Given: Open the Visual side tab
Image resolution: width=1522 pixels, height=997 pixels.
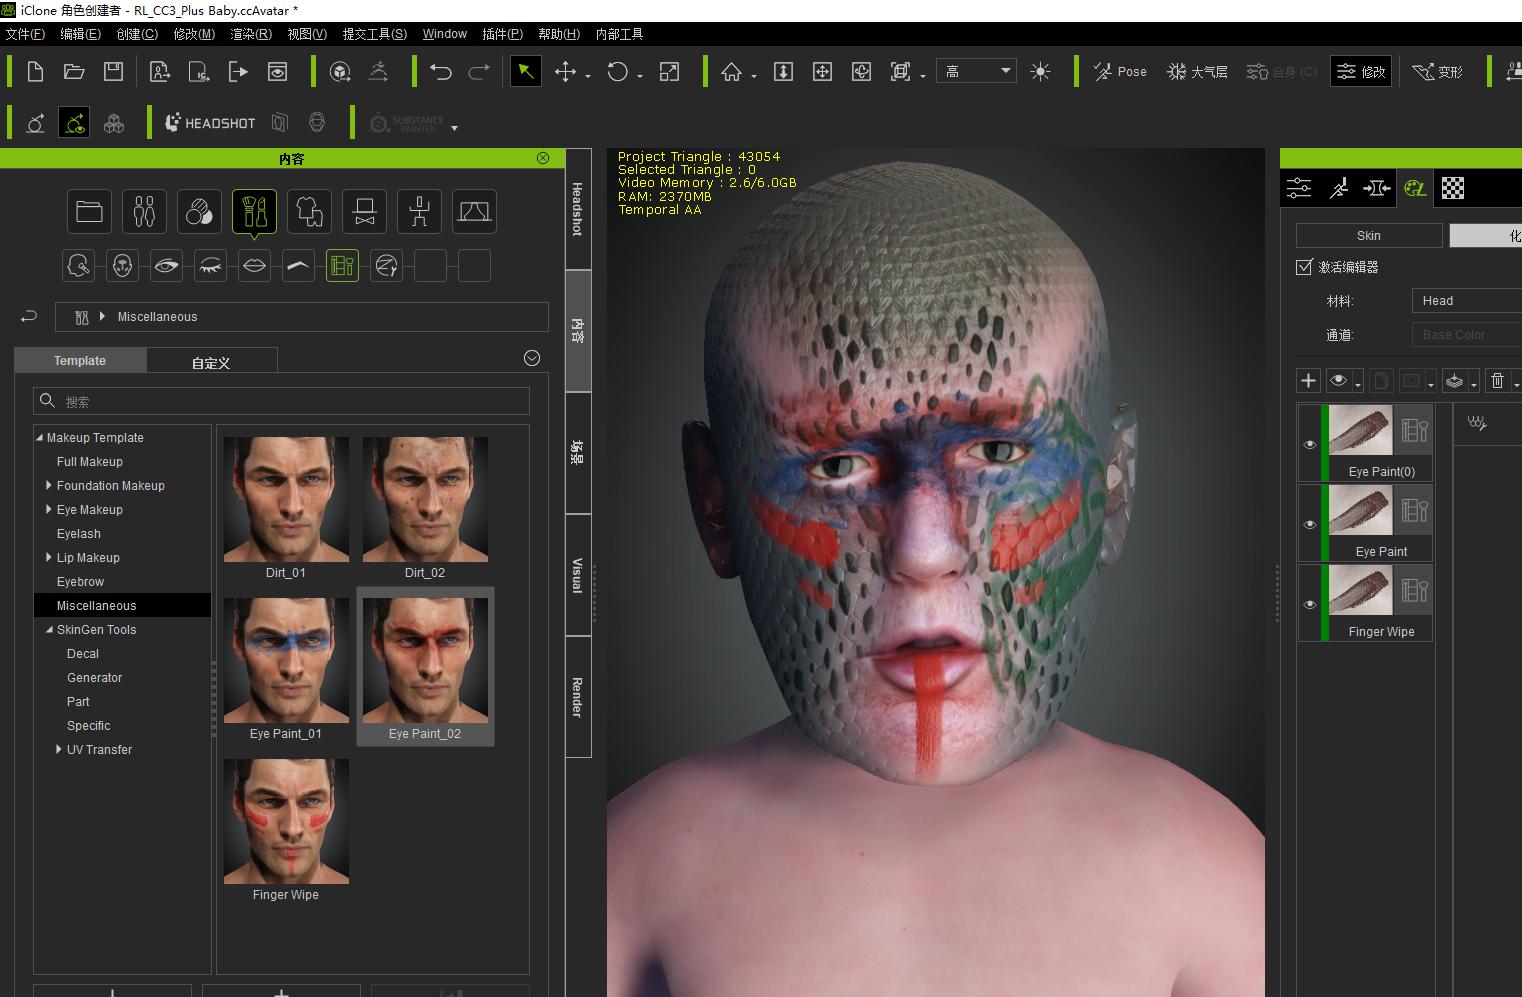Looking at the screenshot, I should tap(578, 575).
